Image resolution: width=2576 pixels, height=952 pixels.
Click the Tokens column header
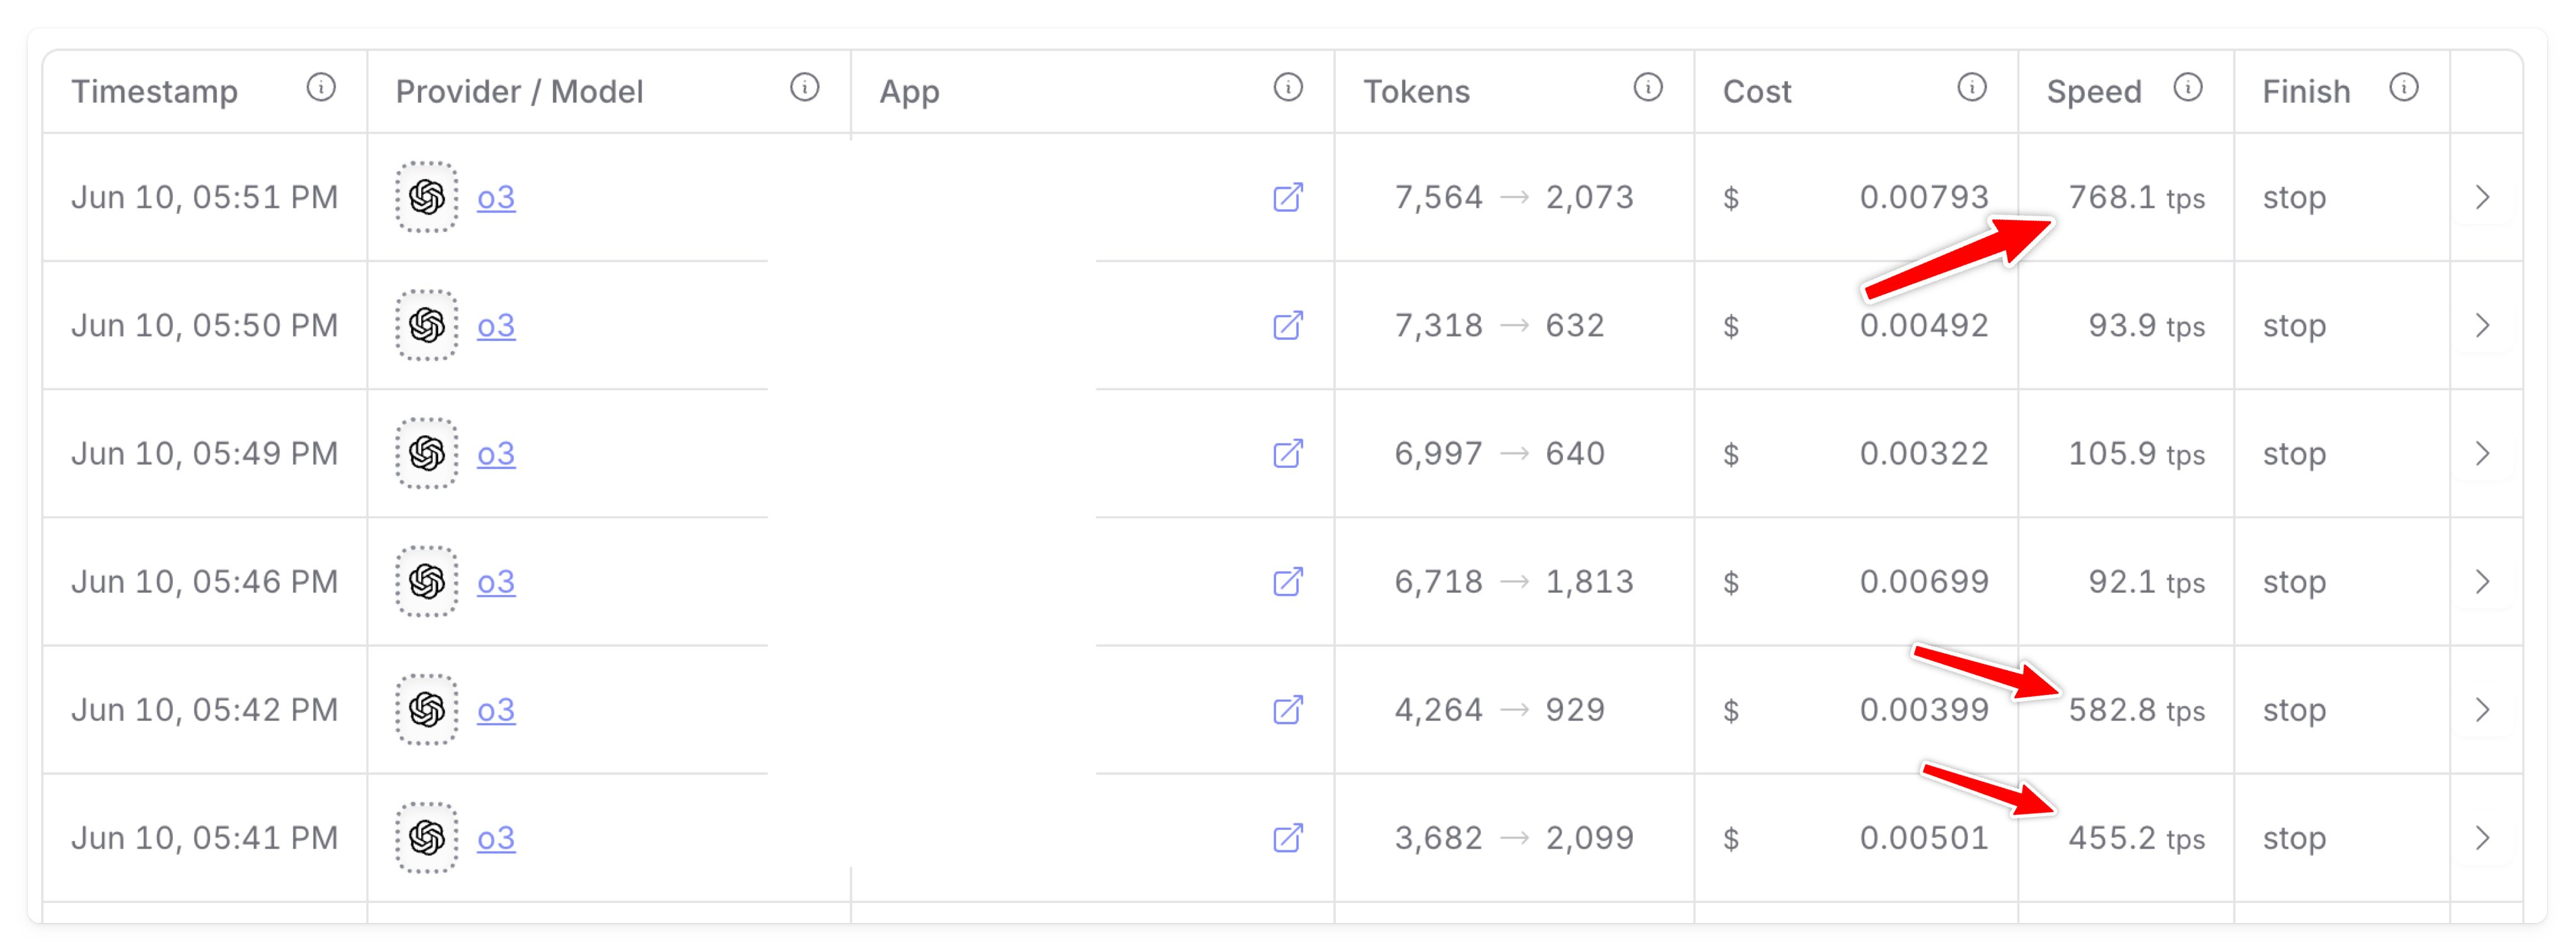(1416, 91)
